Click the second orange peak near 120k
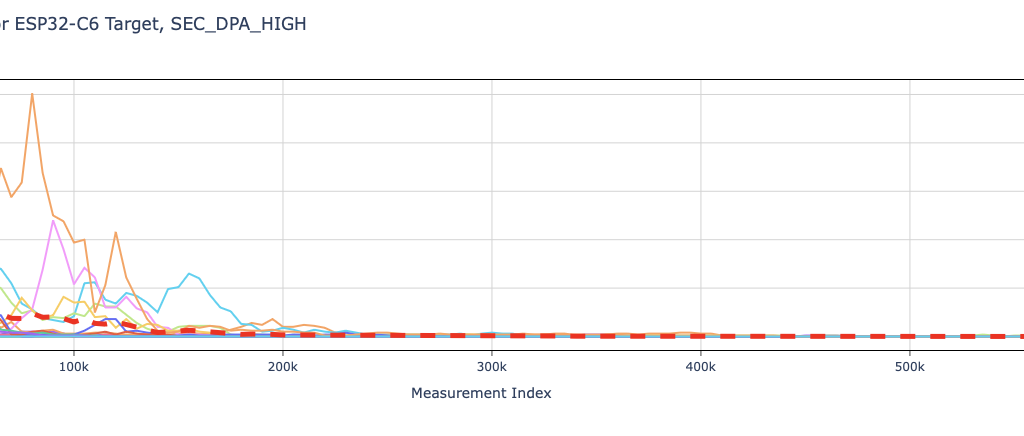The height and width of the screenshot is (436, 1024). pyautogui.click(x=116, y=233)
